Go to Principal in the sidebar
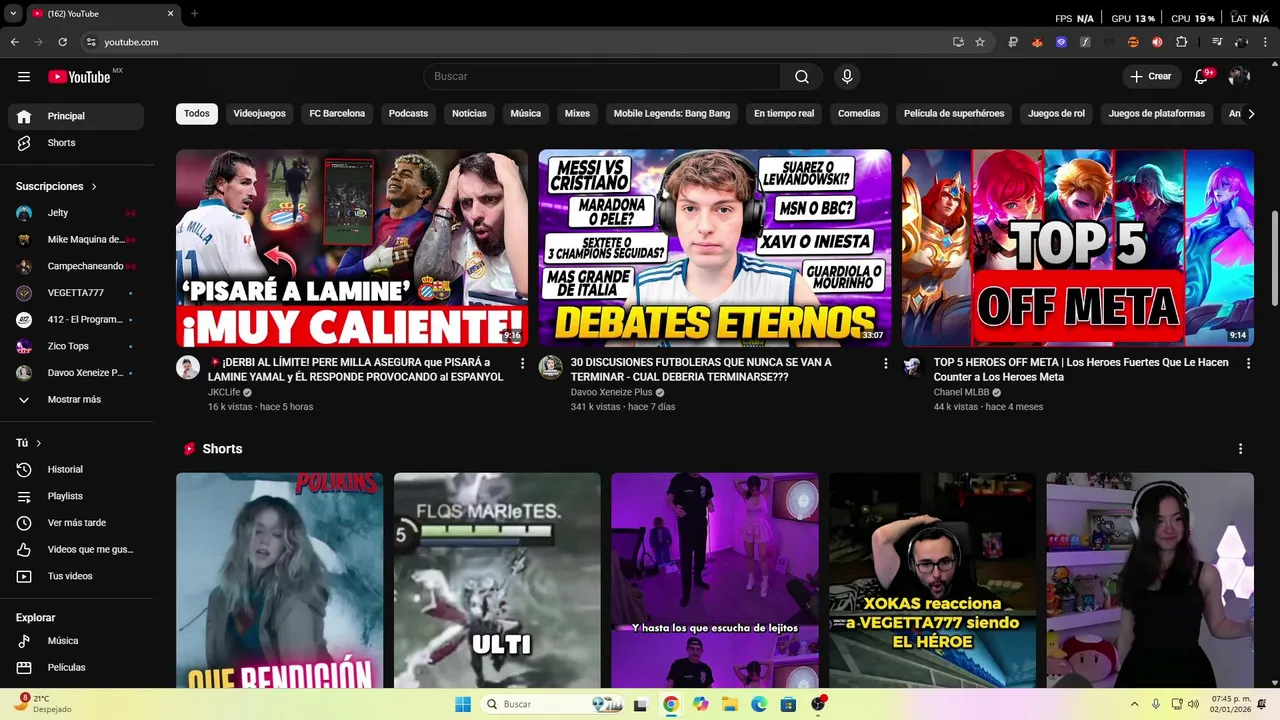The height and width of the screenshot is (720, 1280). tap(76, 116)
